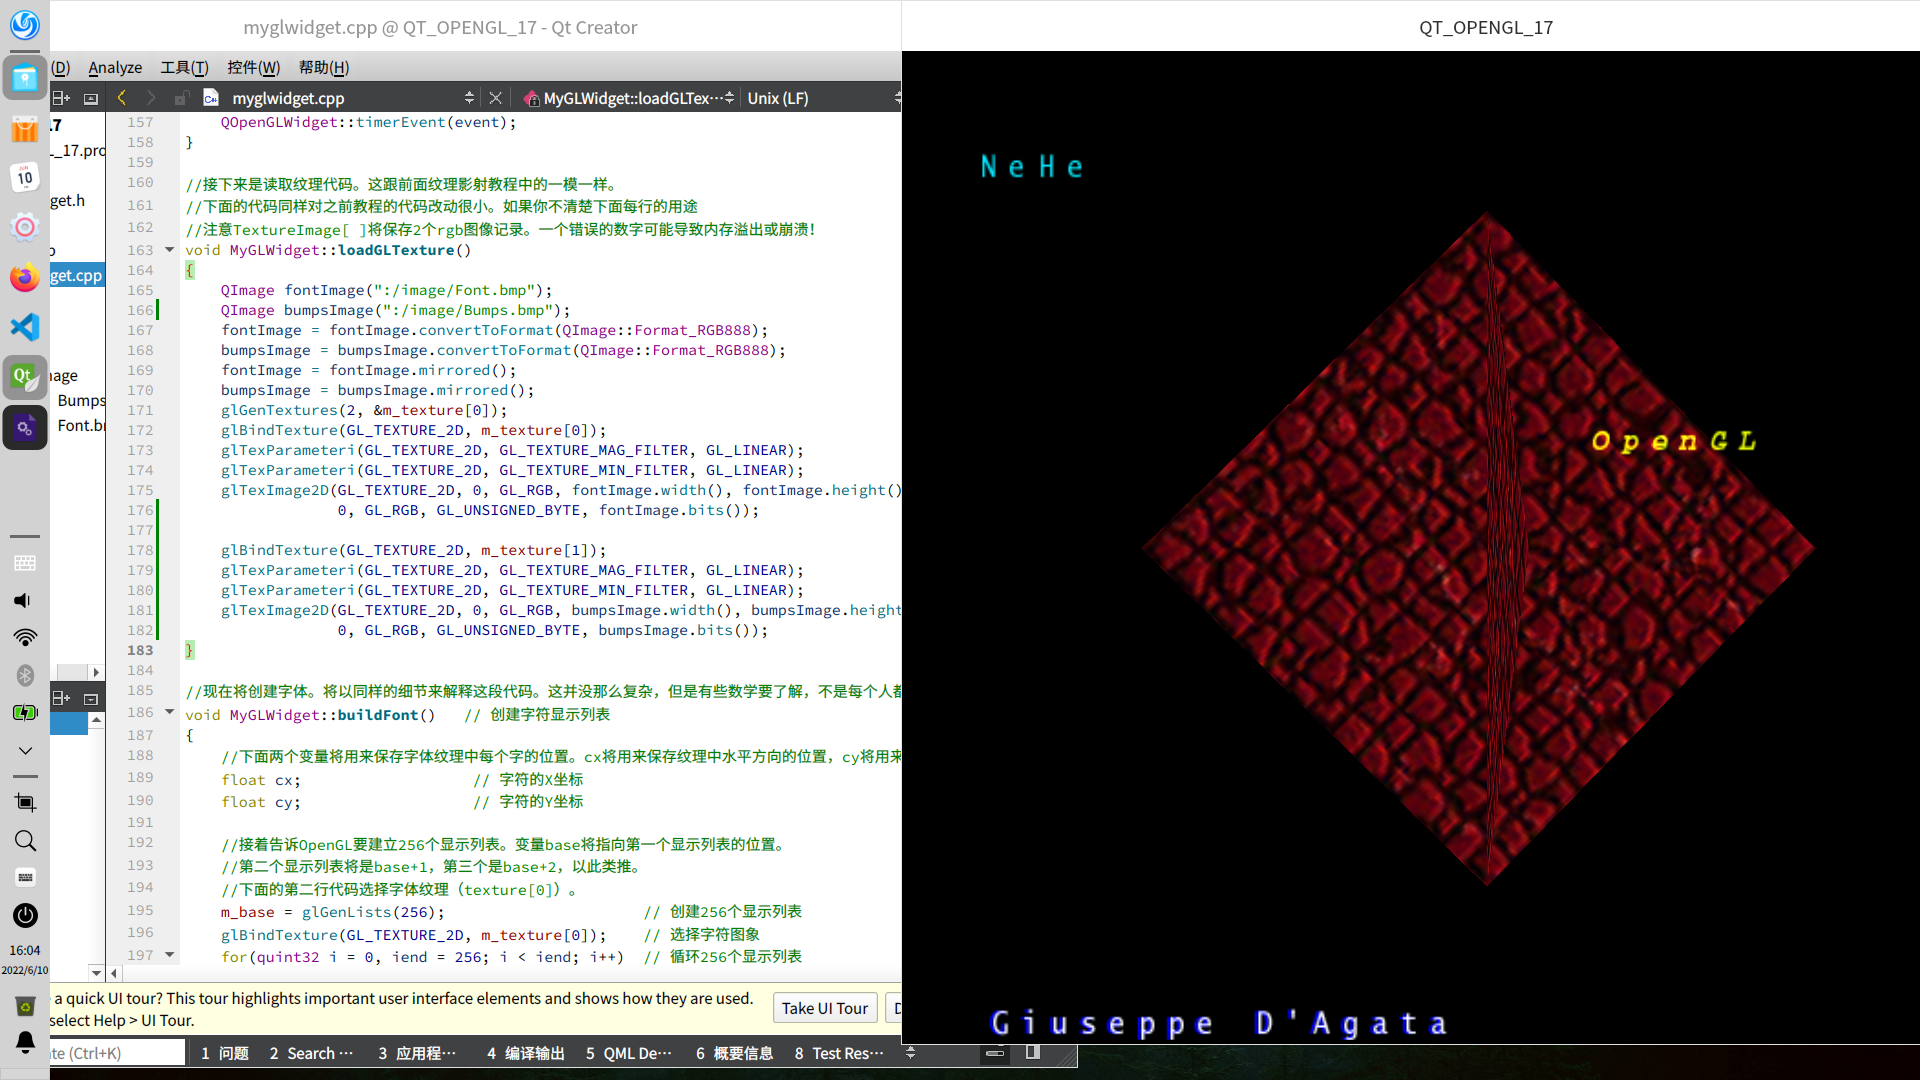Open Firefox from the dock
The image size is (1920, 1080).
coord(25,277)
